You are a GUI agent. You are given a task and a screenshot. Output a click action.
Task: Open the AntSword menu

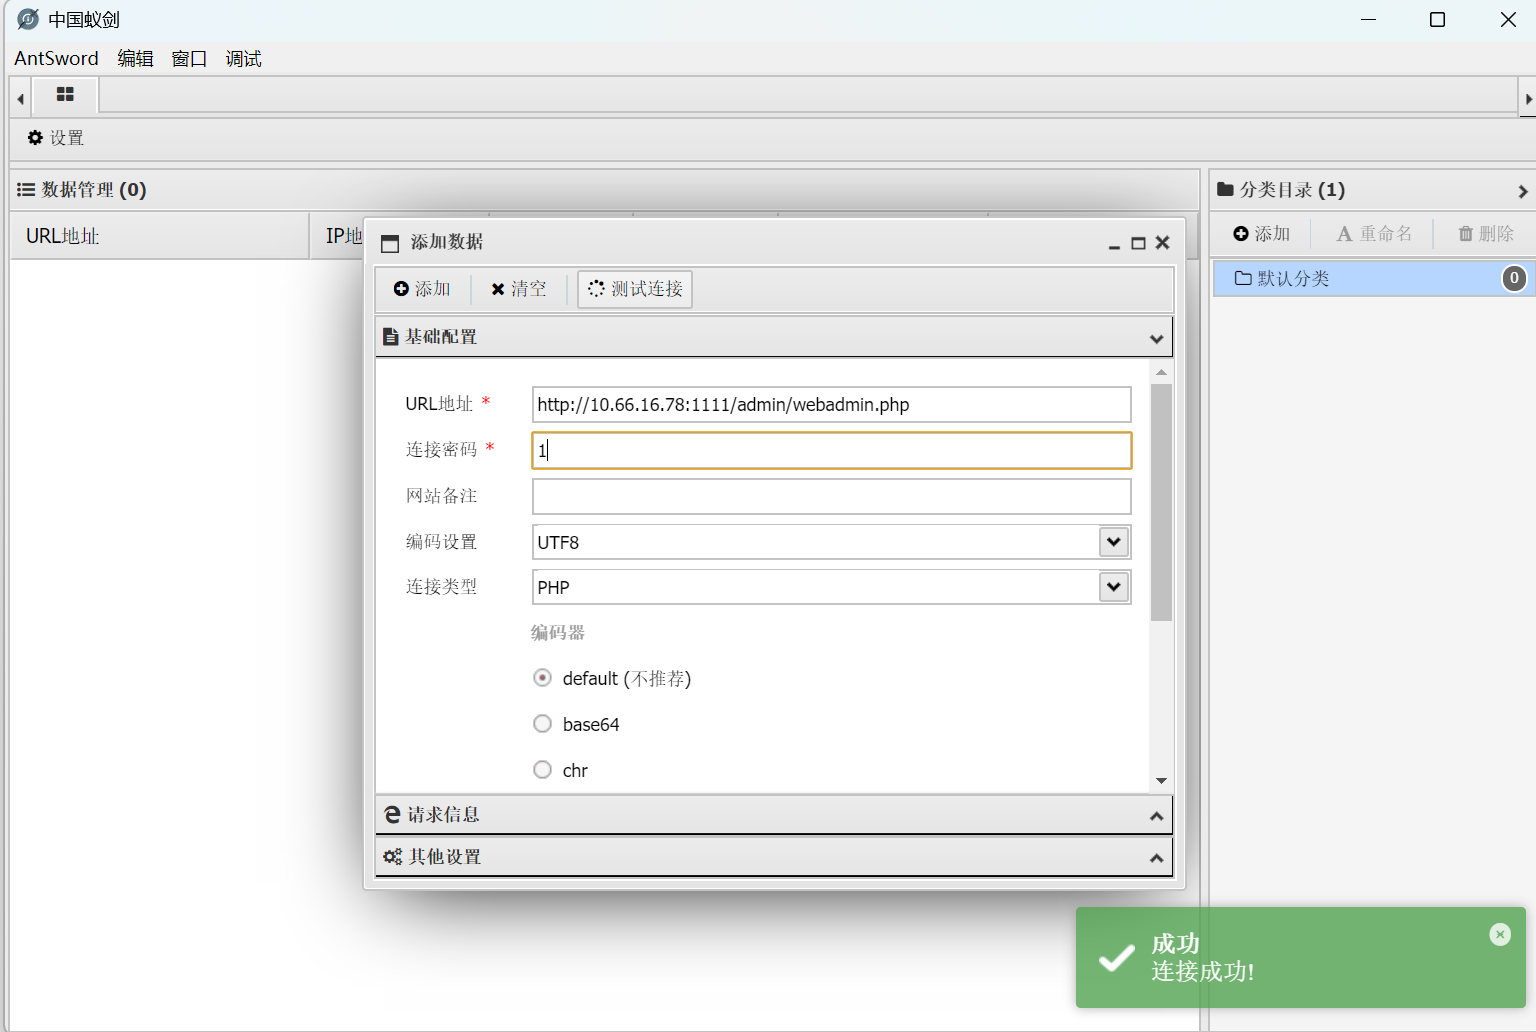tap(56, 58)
